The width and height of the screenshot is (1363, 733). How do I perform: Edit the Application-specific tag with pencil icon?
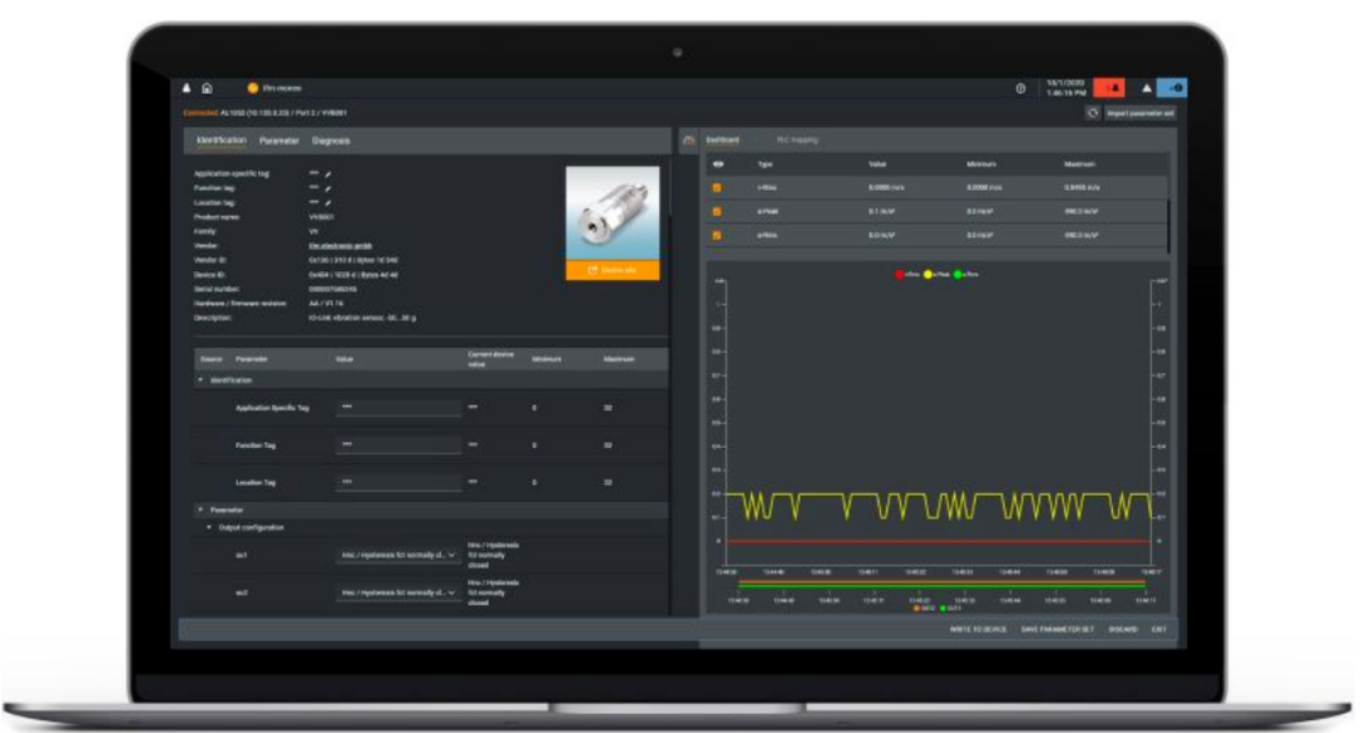coord(327,174)
